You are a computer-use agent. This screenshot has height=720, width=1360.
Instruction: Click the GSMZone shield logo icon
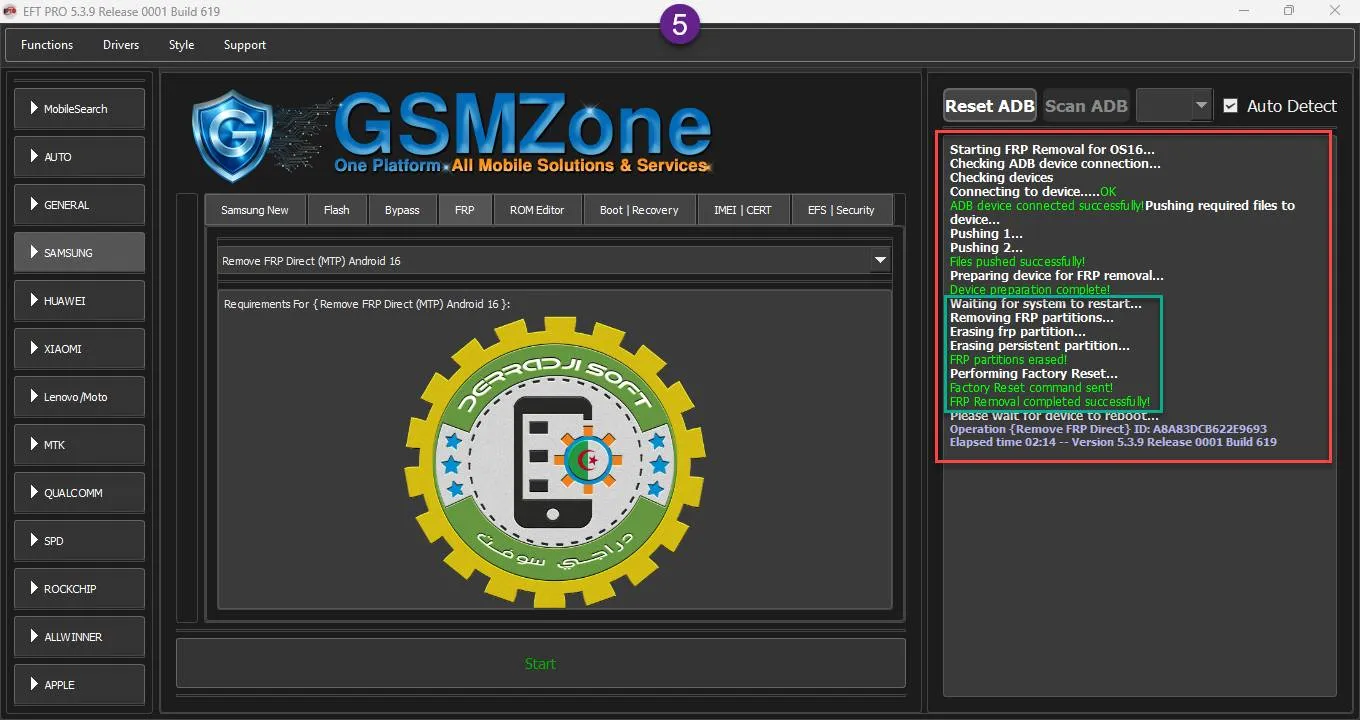232,135
